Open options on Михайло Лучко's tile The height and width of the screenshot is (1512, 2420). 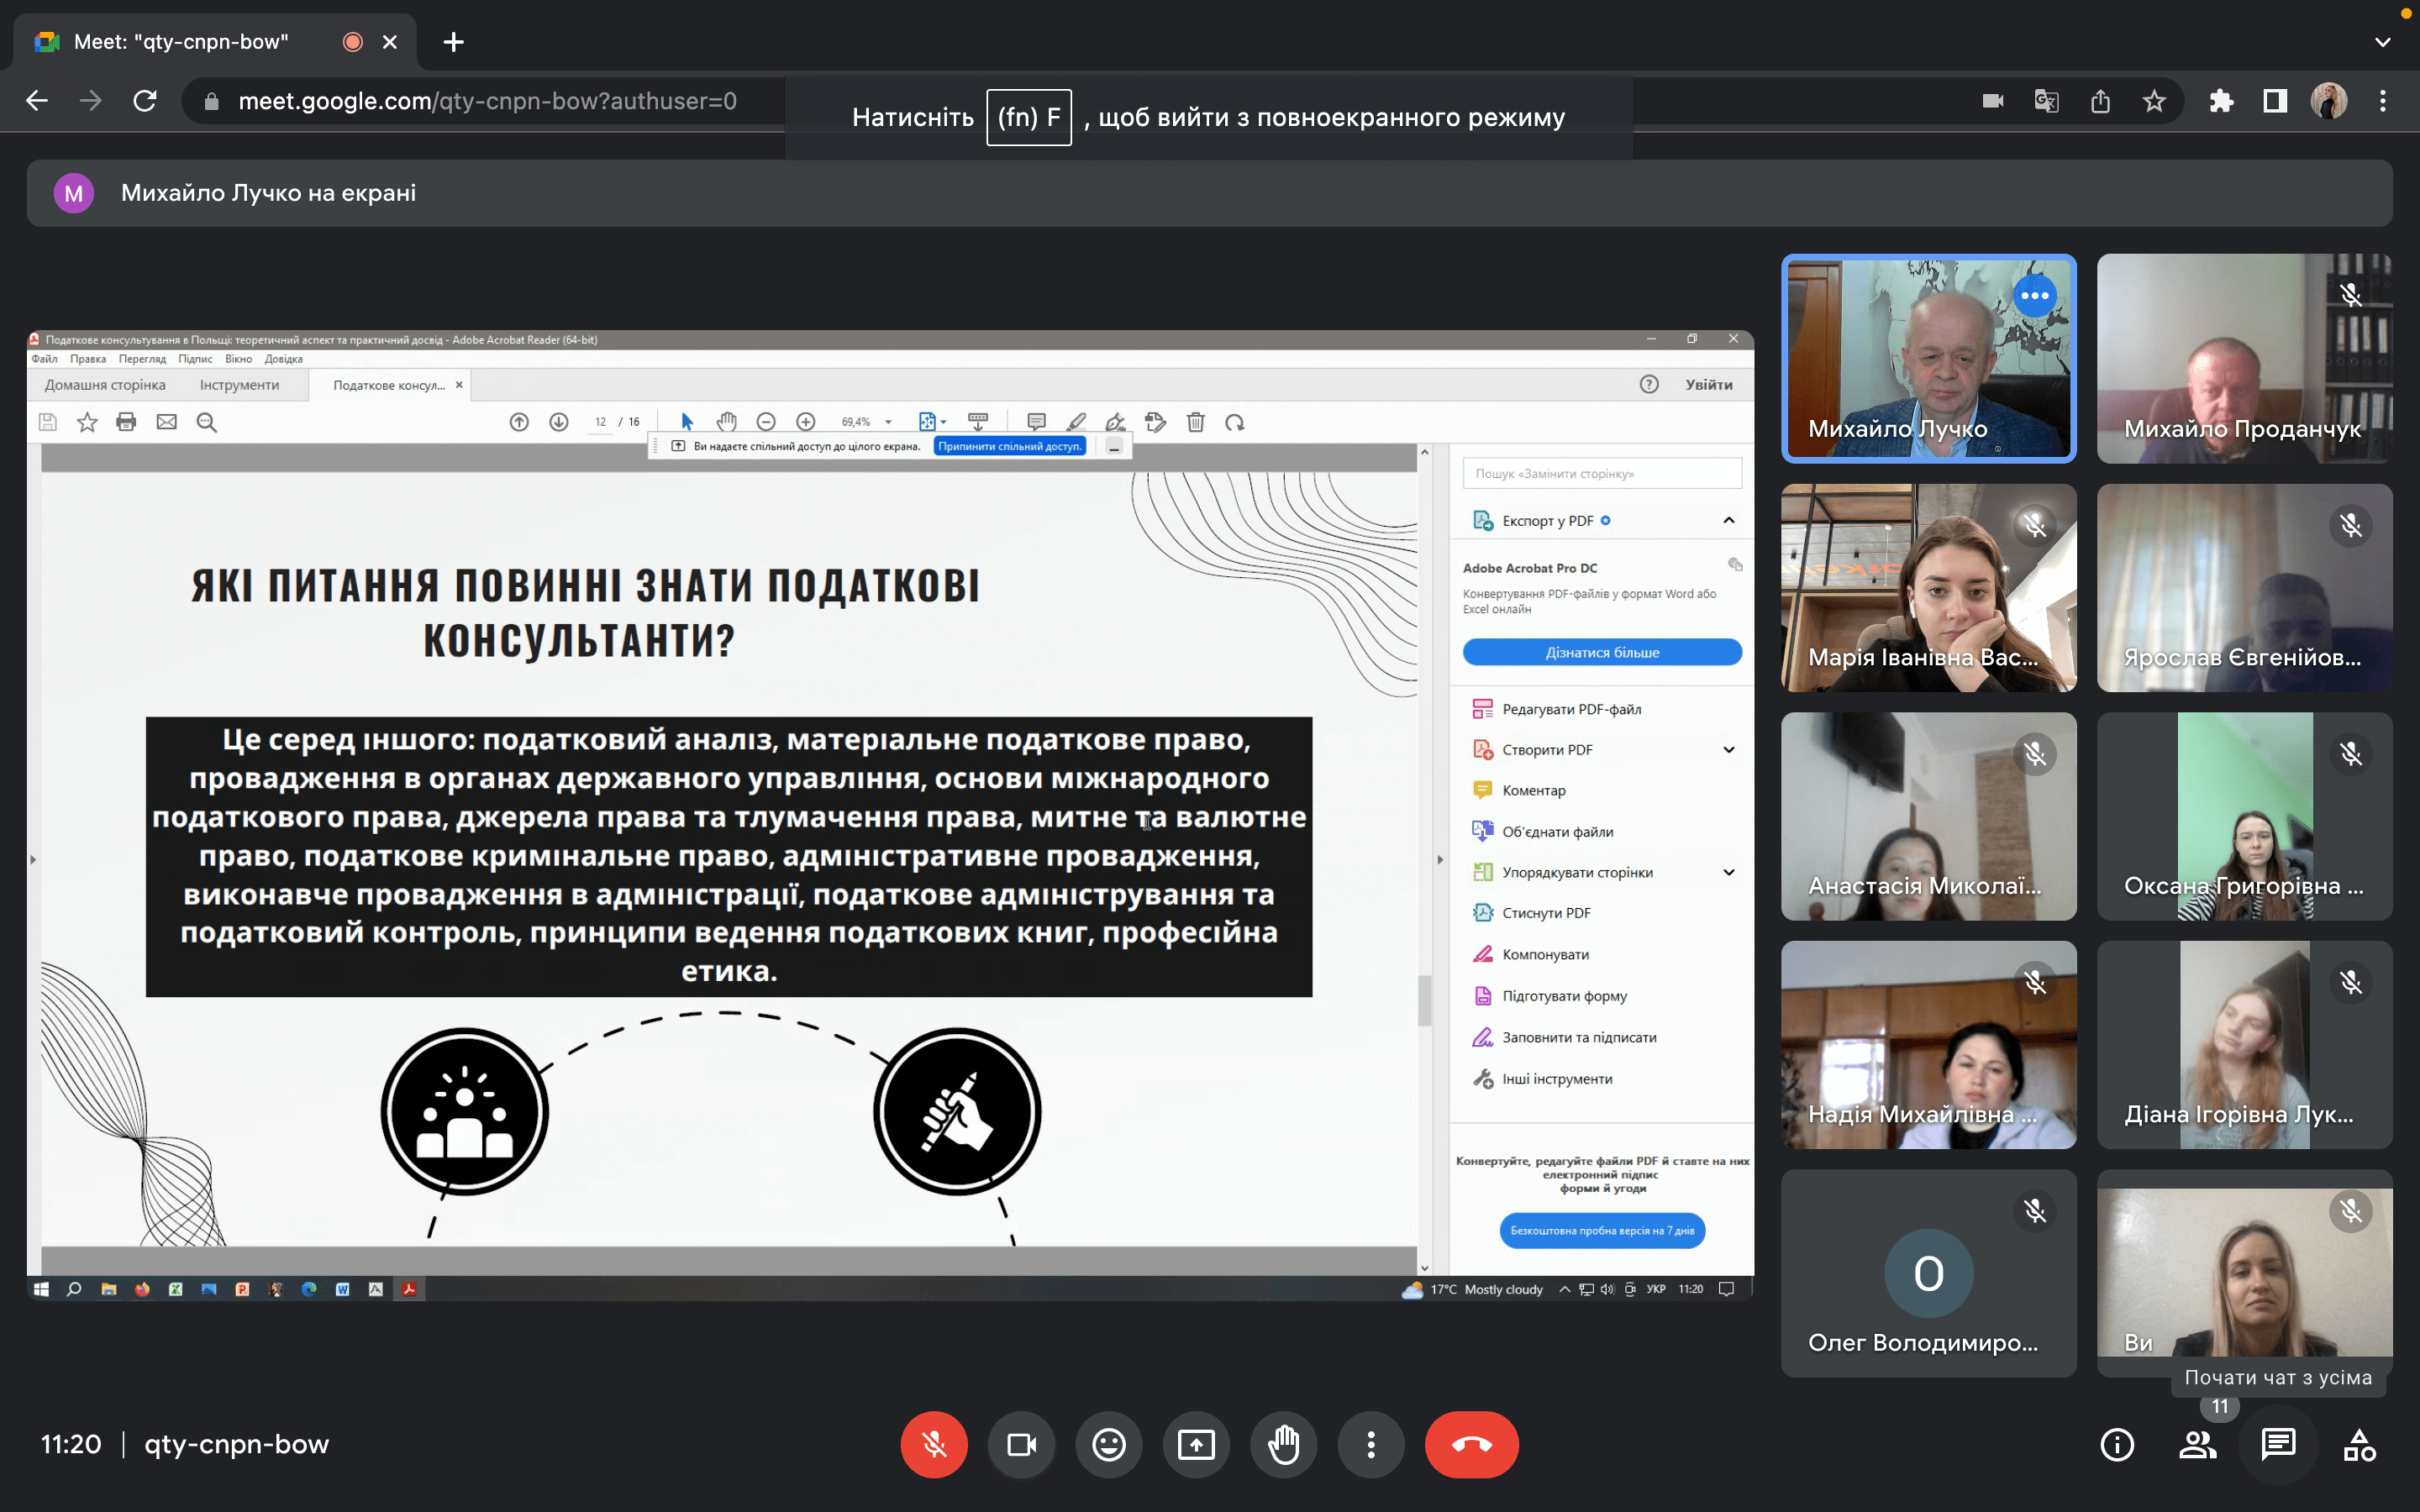click(2034, 296)
